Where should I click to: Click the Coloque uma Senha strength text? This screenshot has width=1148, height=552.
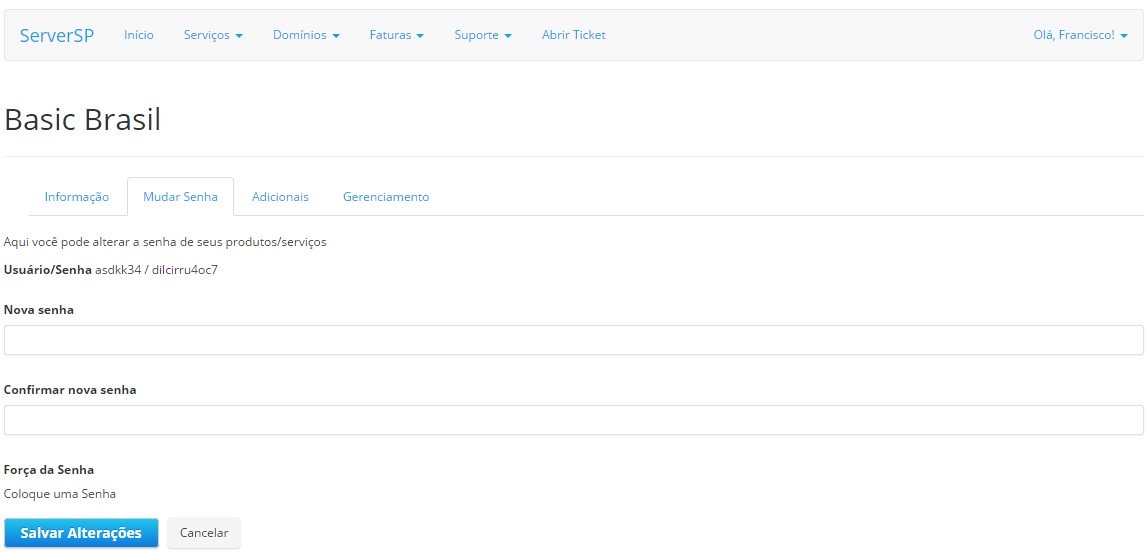[60, 493]
